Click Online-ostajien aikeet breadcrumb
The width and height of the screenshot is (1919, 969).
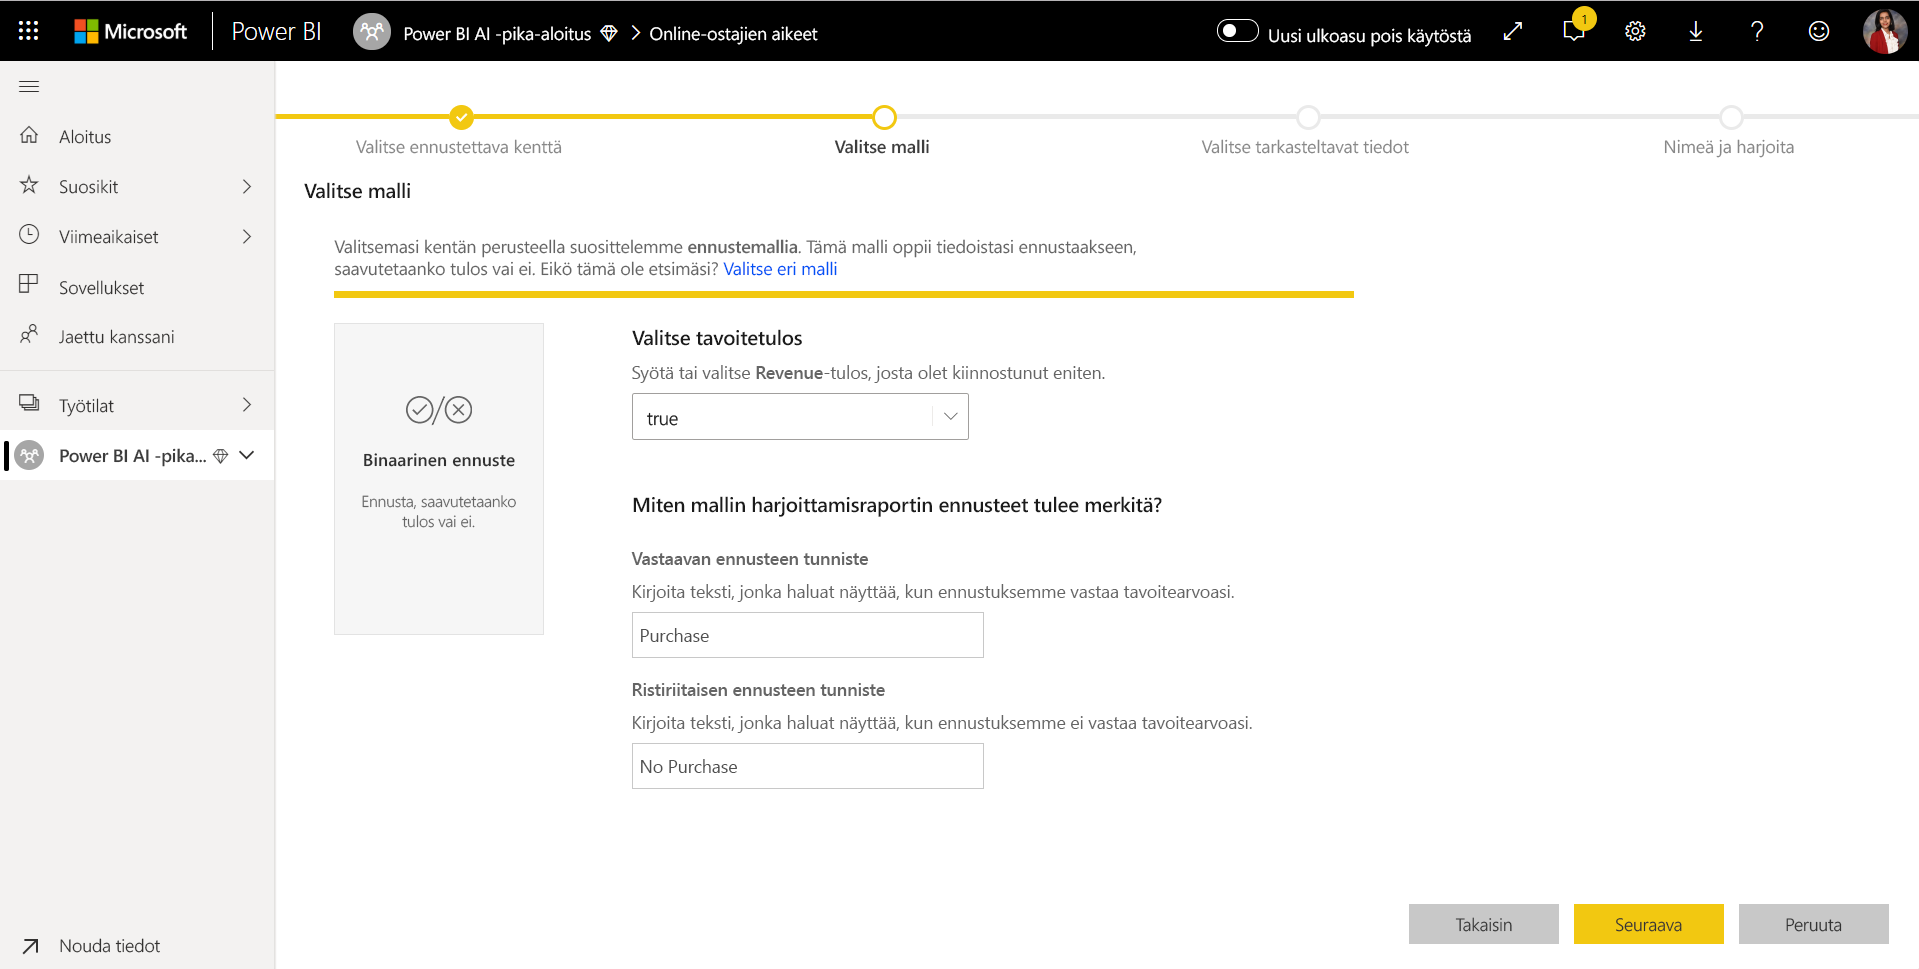point(733,34)
